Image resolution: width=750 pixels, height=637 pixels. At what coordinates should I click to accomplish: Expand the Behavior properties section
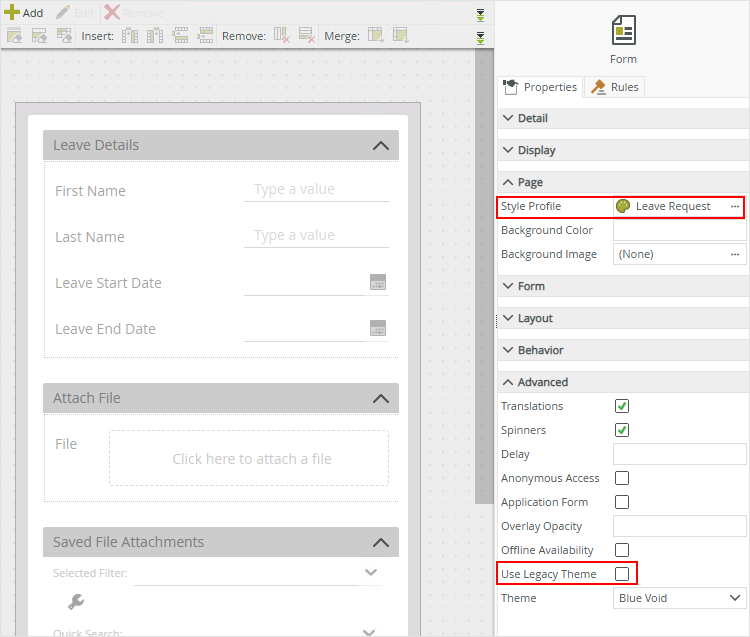pos(540,350)
